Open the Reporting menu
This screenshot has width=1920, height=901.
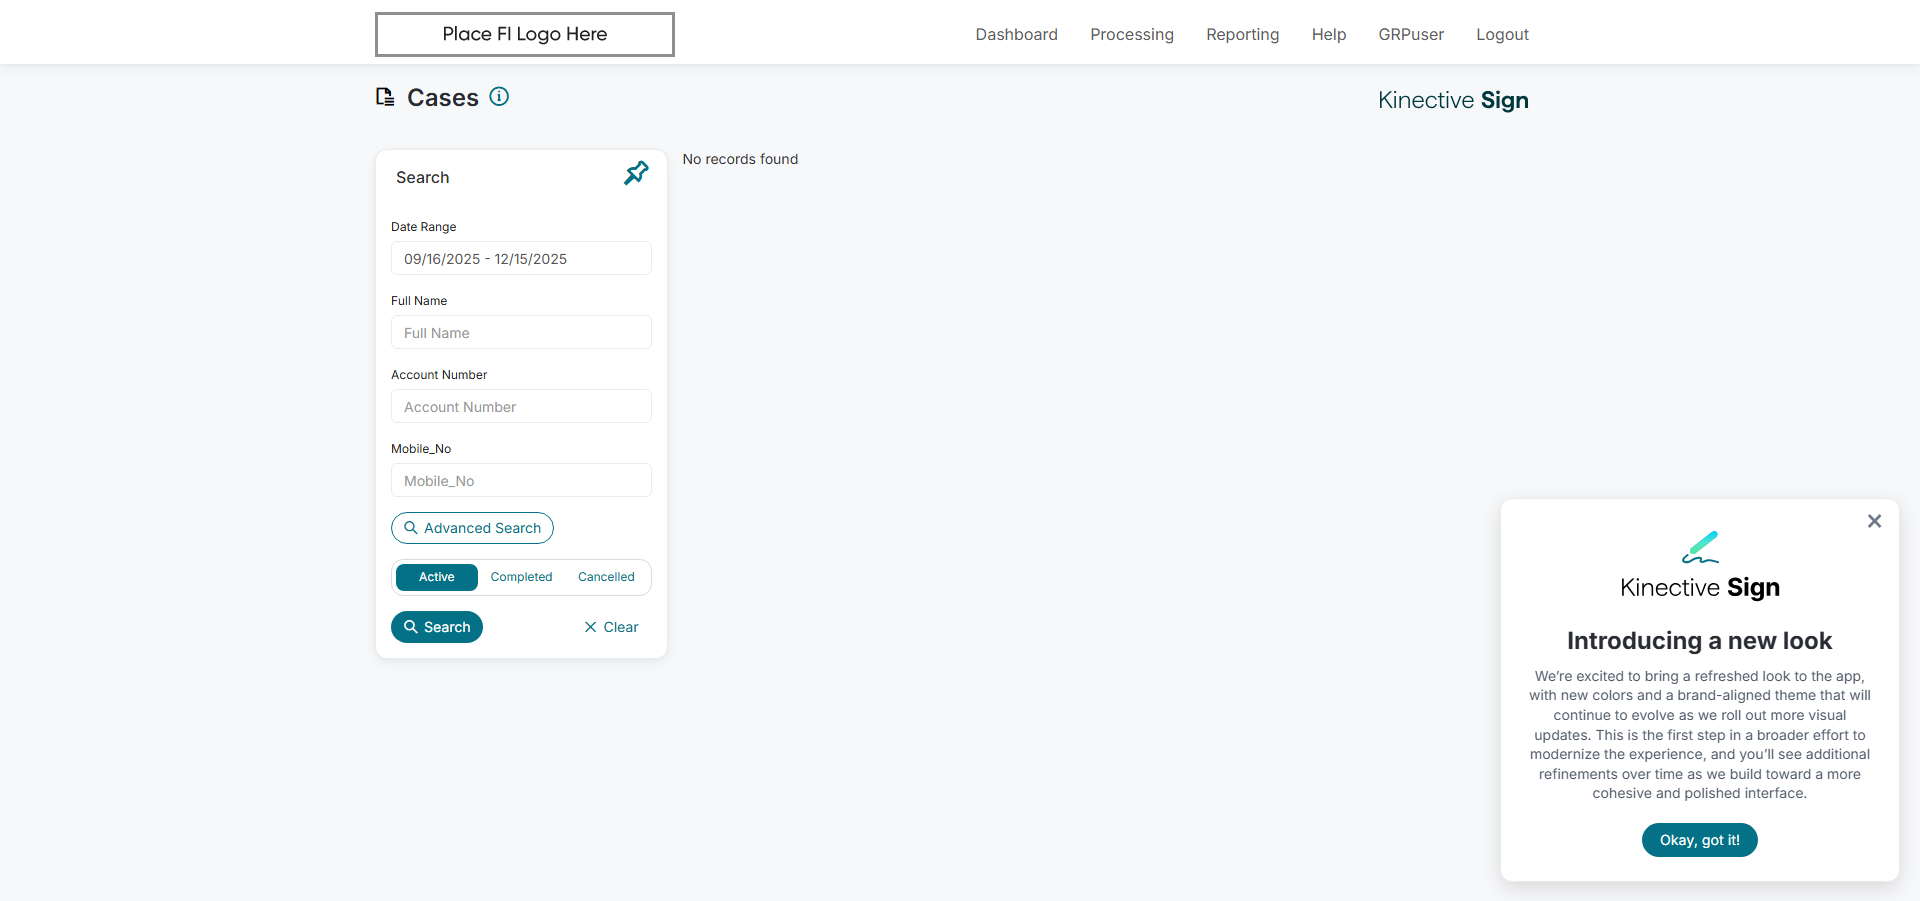[x=1242, y=34]
